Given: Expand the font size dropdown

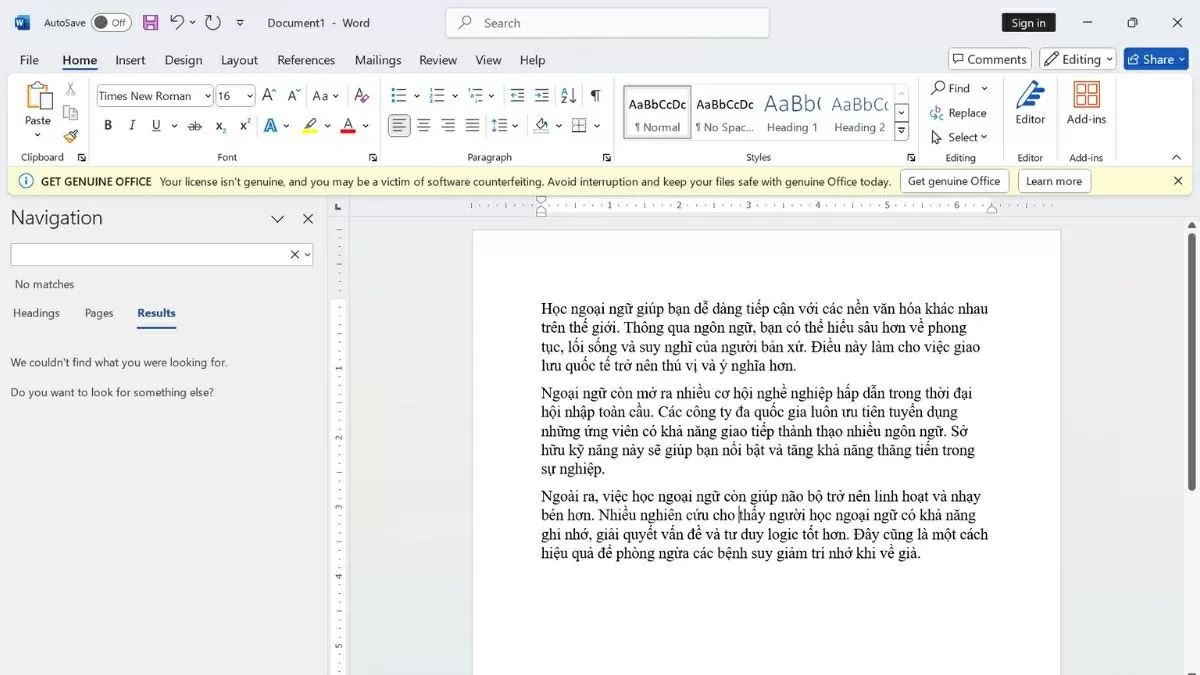Looking at the screenshot, I should pos(249,96).
